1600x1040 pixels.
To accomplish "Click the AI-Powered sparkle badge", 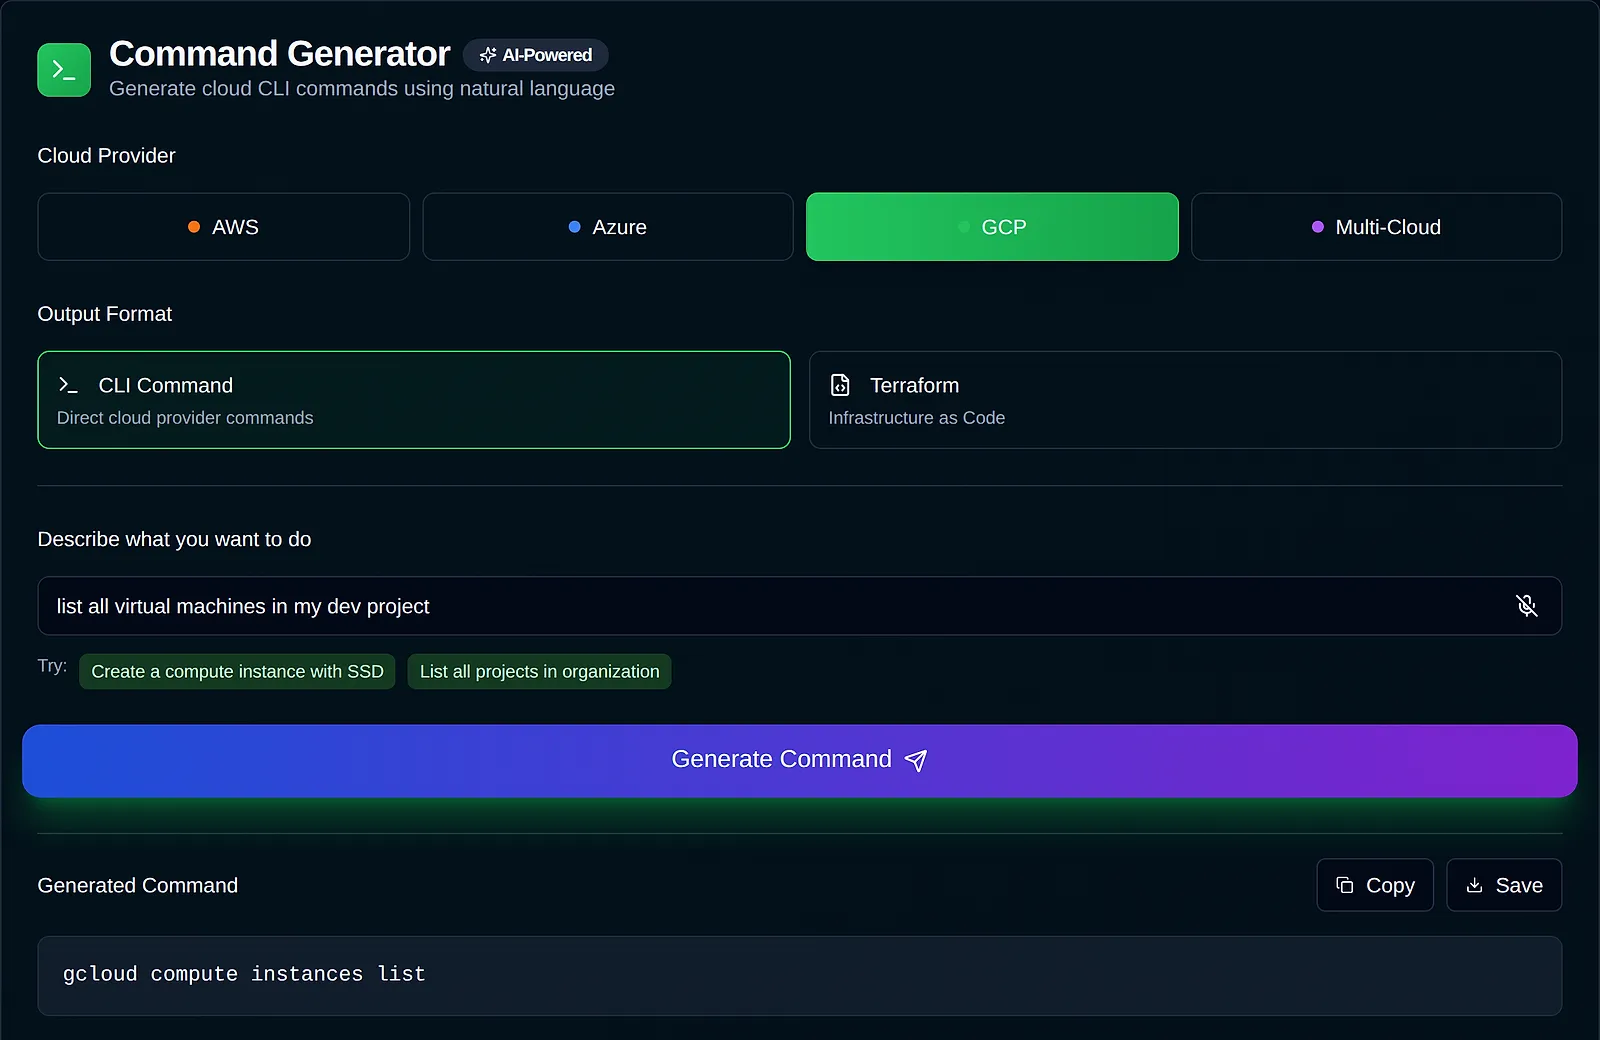I will [535, 55].
